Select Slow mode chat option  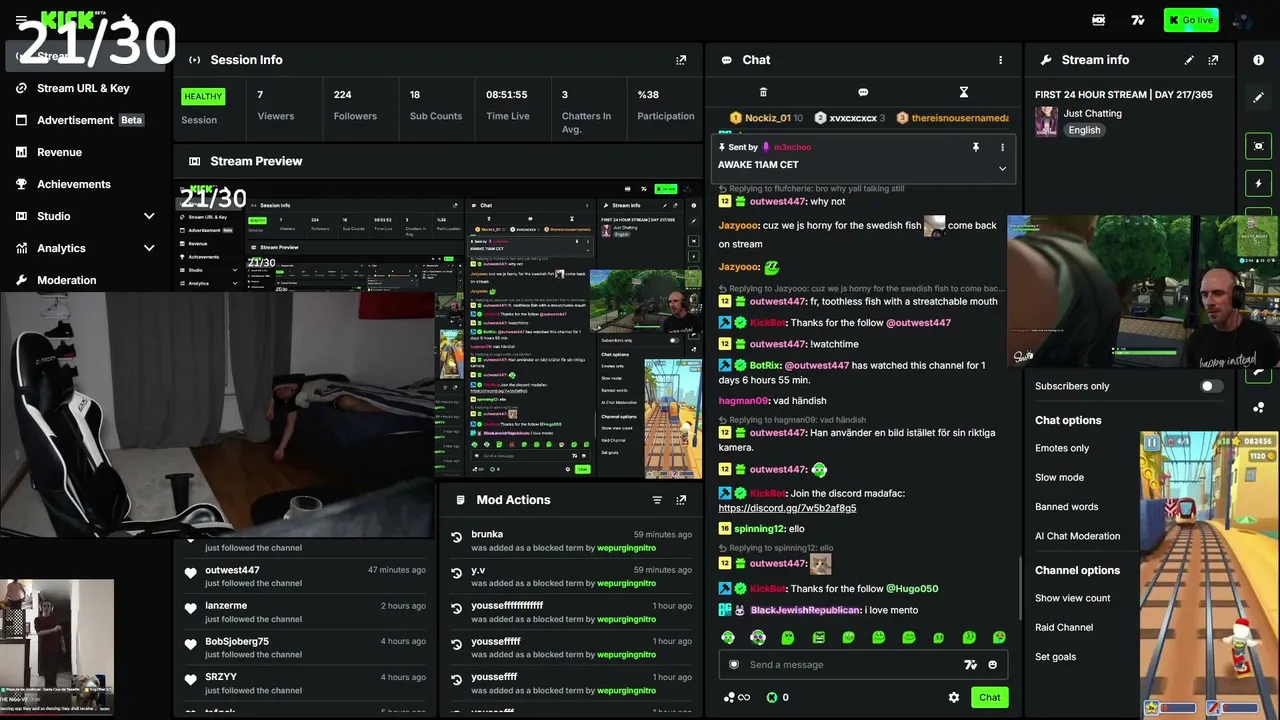click(x=1059, y=477)
